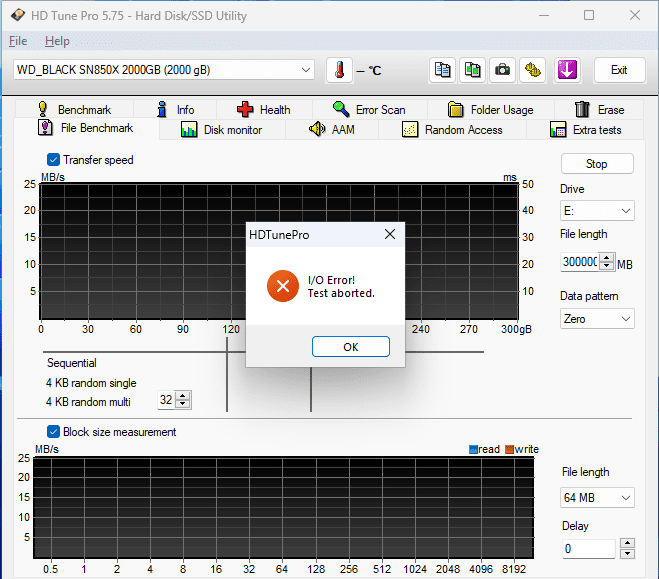Click the Data pattern label
Viewport: 659px width, 579px height.
[x=589, y=296]
